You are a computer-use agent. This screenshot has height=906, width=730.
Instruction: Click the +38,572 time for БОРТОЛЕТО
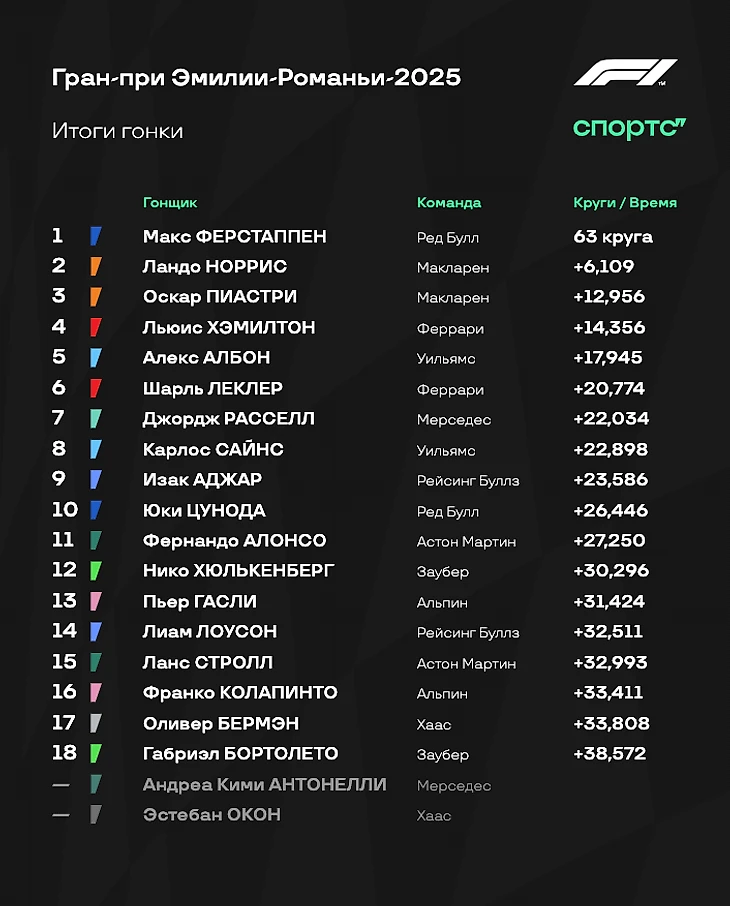point(610,754)
